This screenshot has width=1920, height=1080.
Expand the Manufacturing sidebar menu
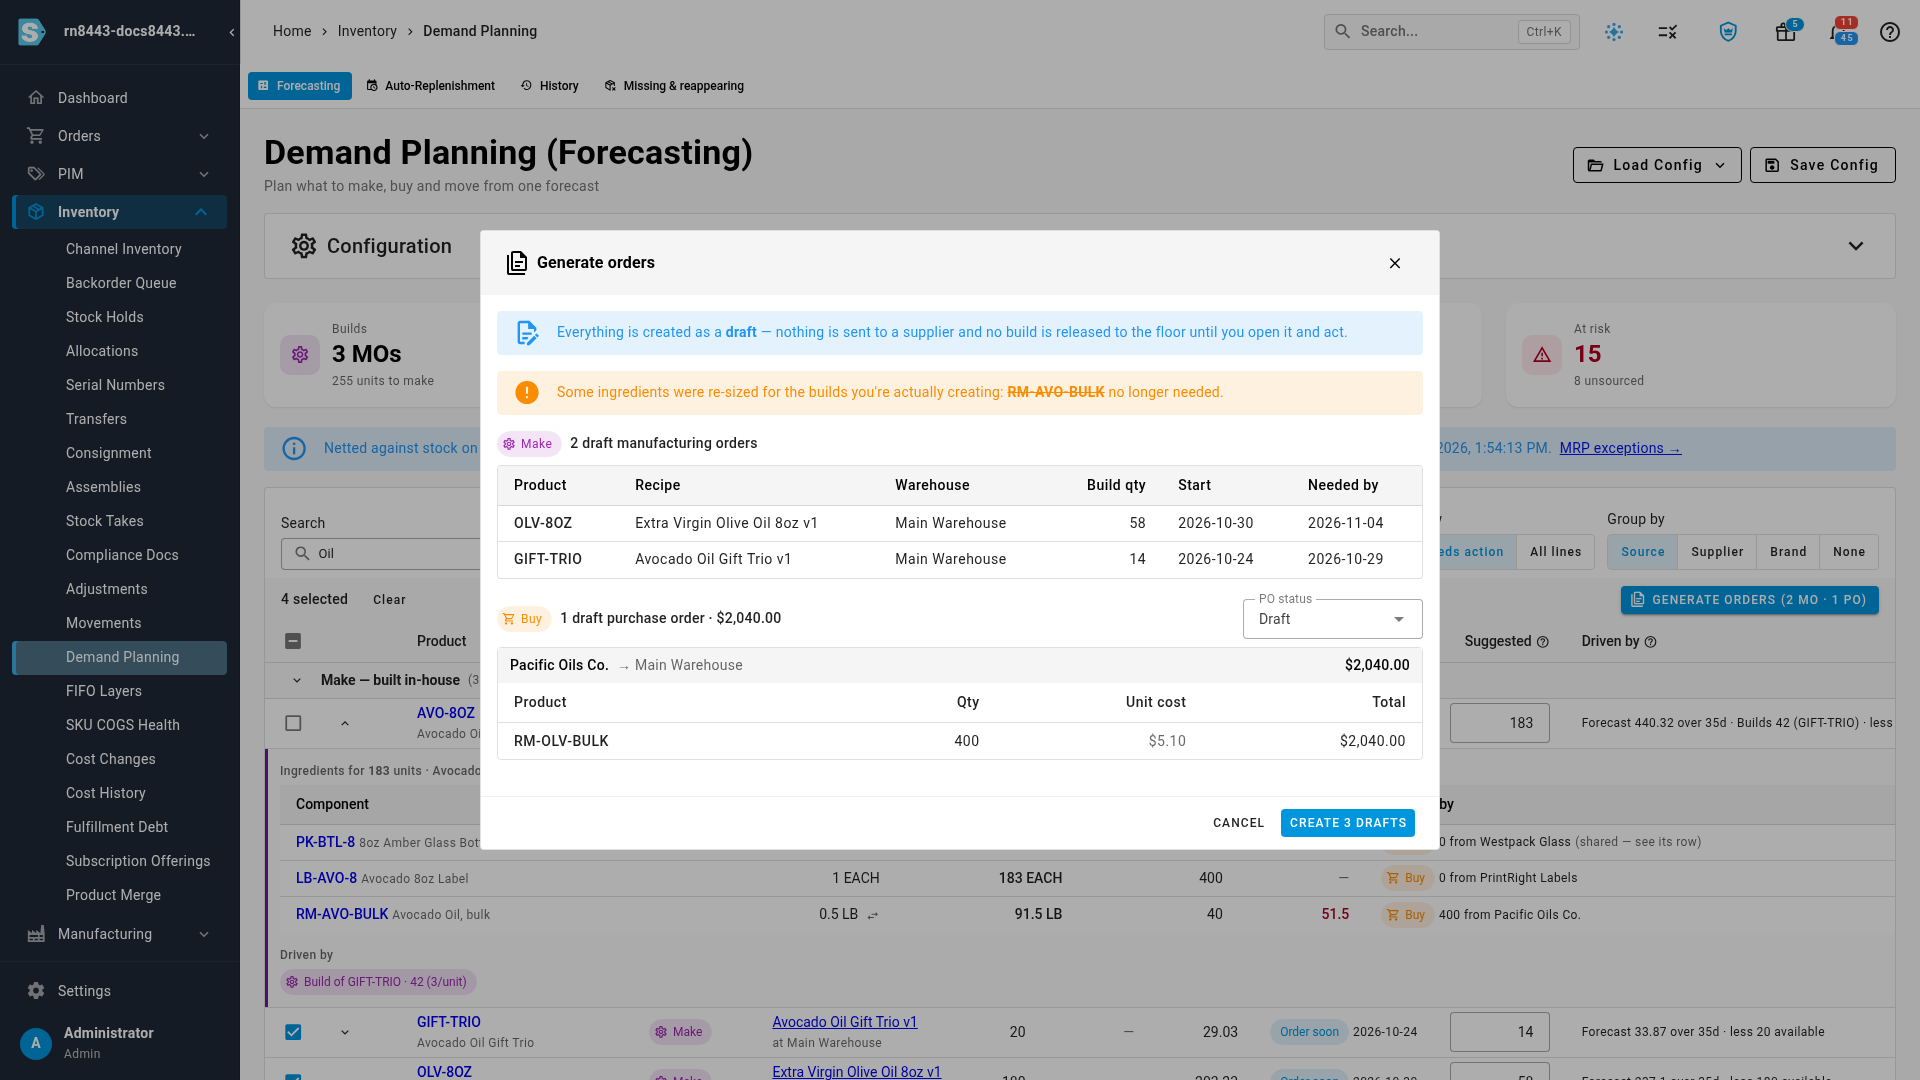(120, 934)
